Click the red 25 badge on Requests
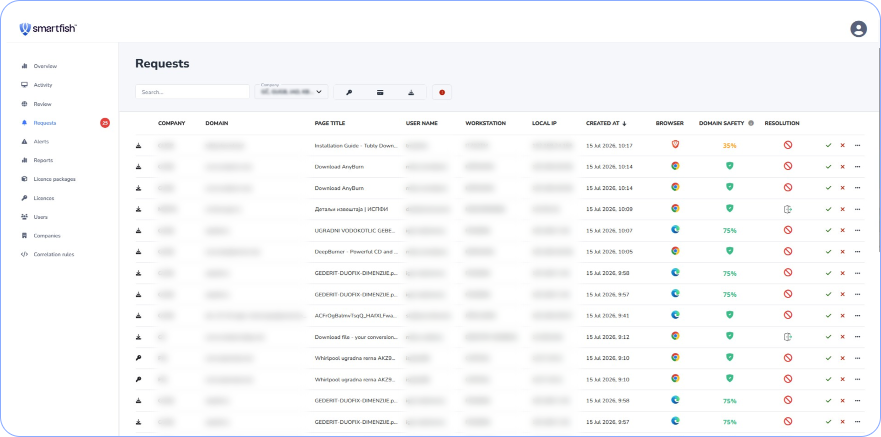The image size is (881, 437). [x=105, y=123]
